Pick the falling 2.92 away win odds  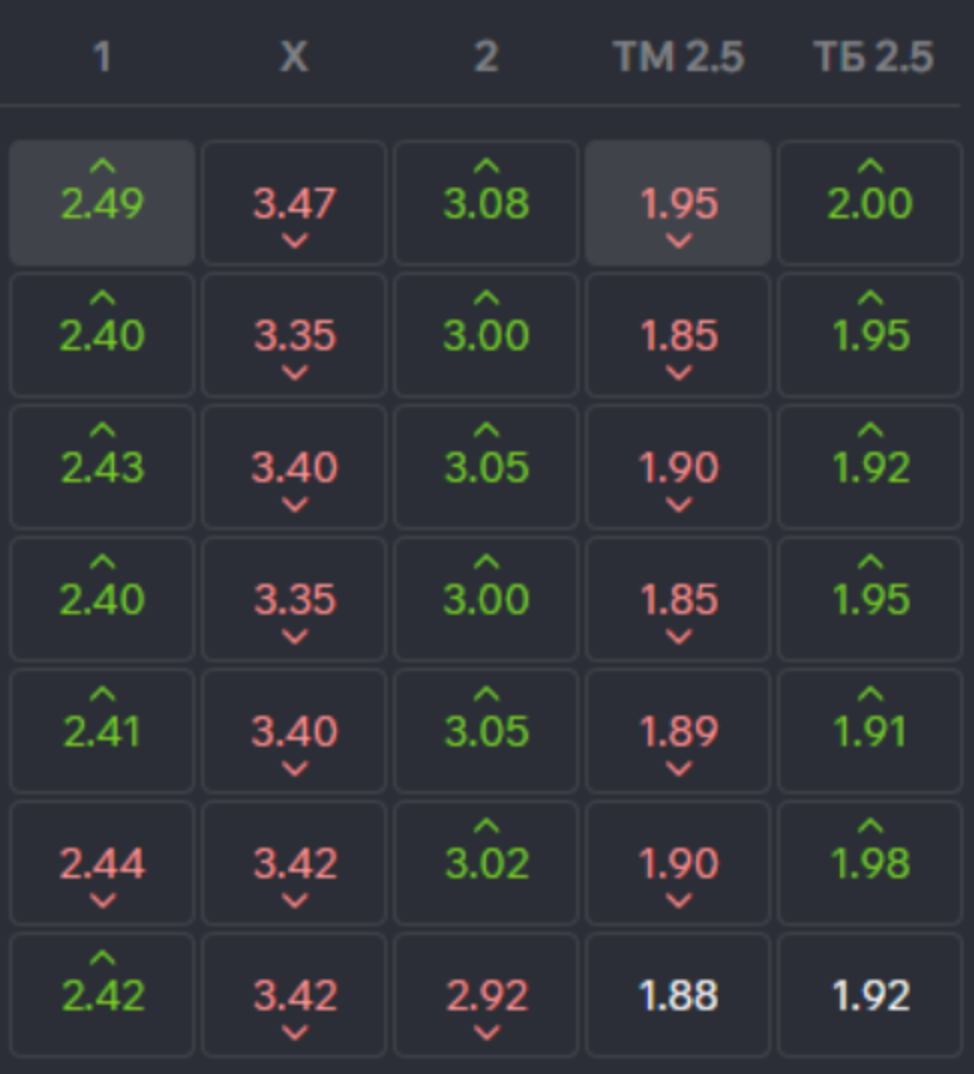tap(486, 995)
